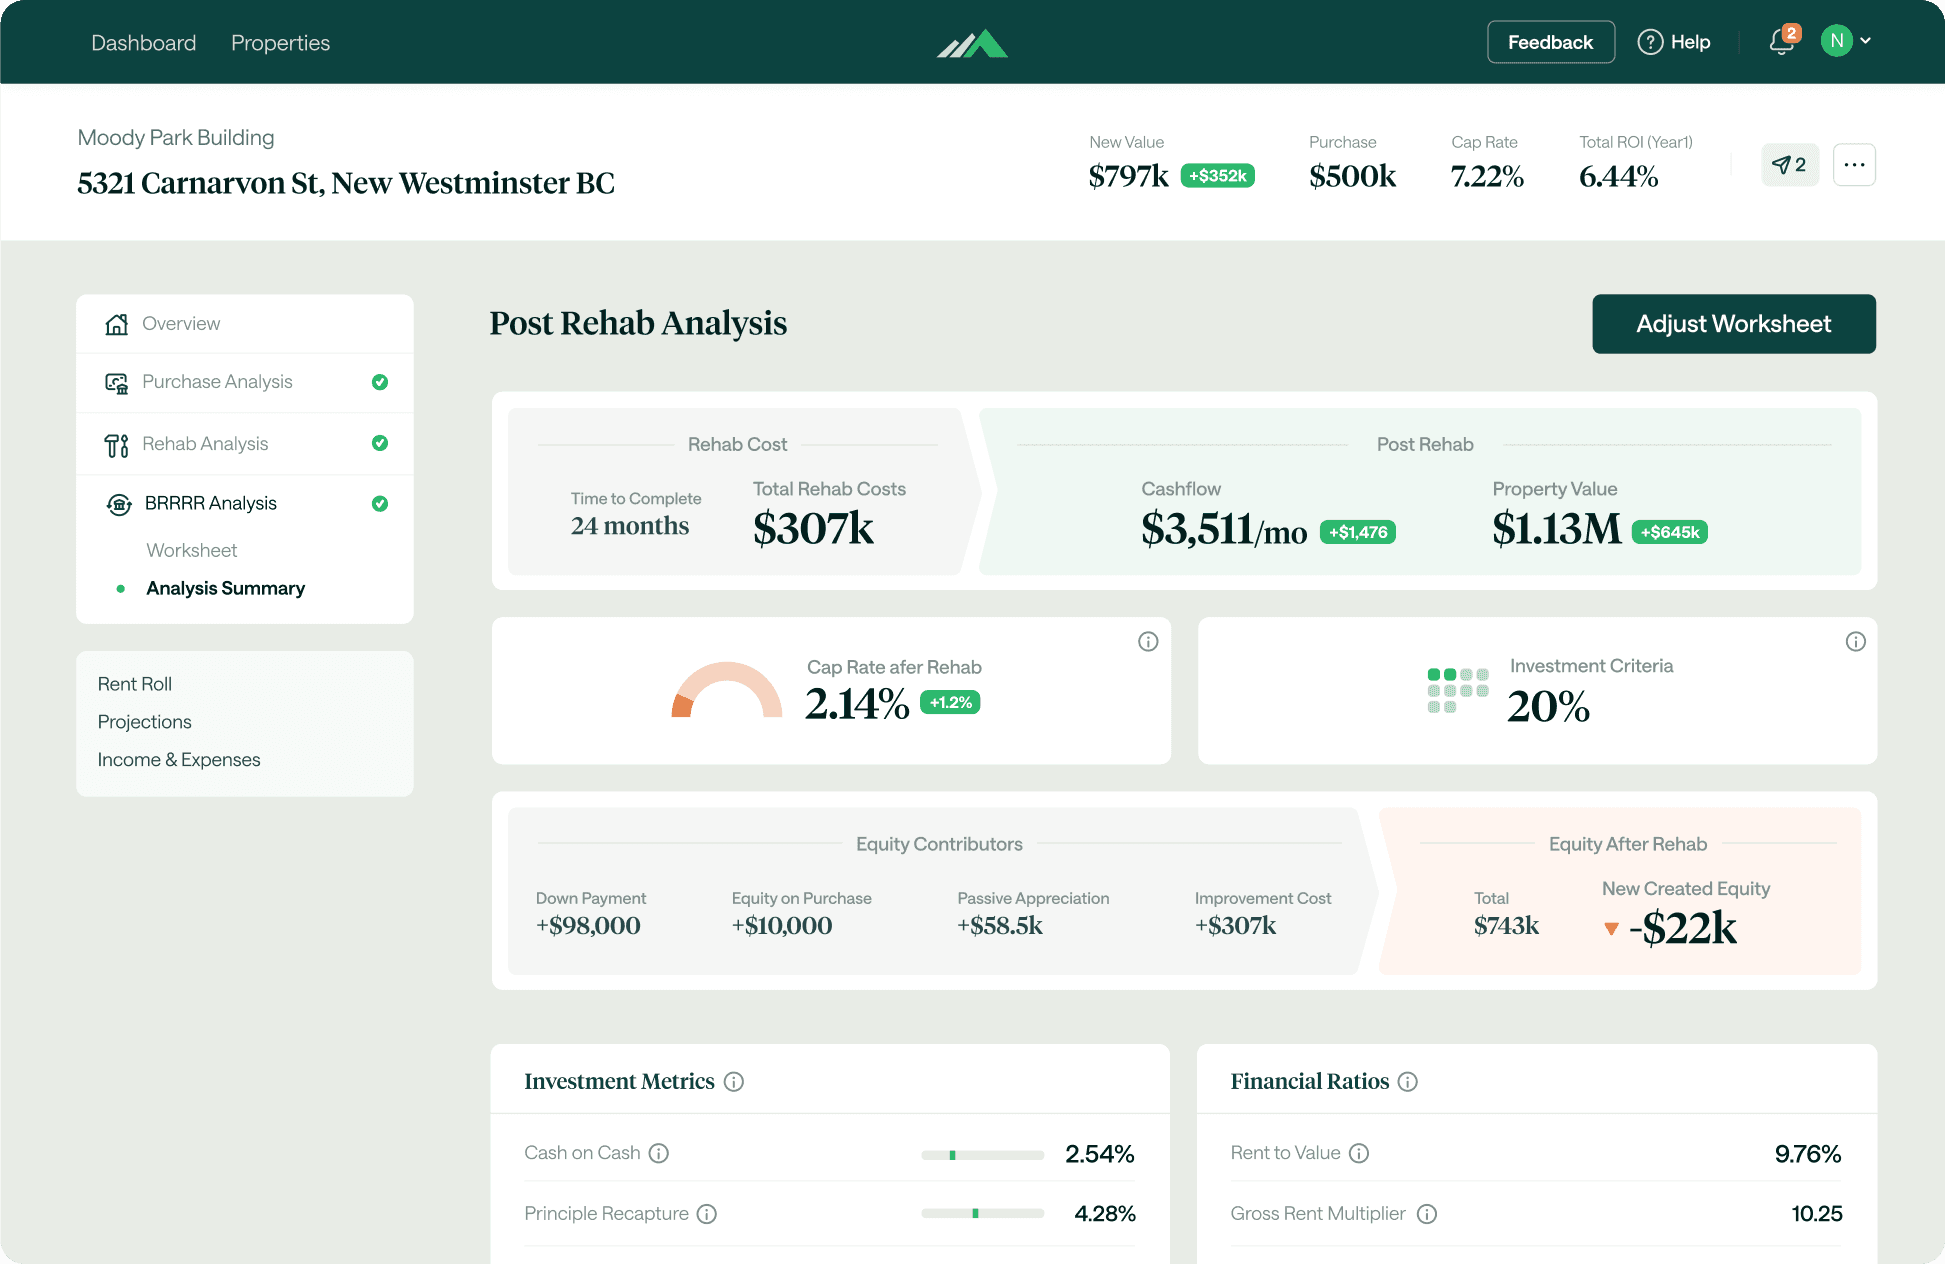Click the BRRRR Analysis bank icon

tap(119, 504)
